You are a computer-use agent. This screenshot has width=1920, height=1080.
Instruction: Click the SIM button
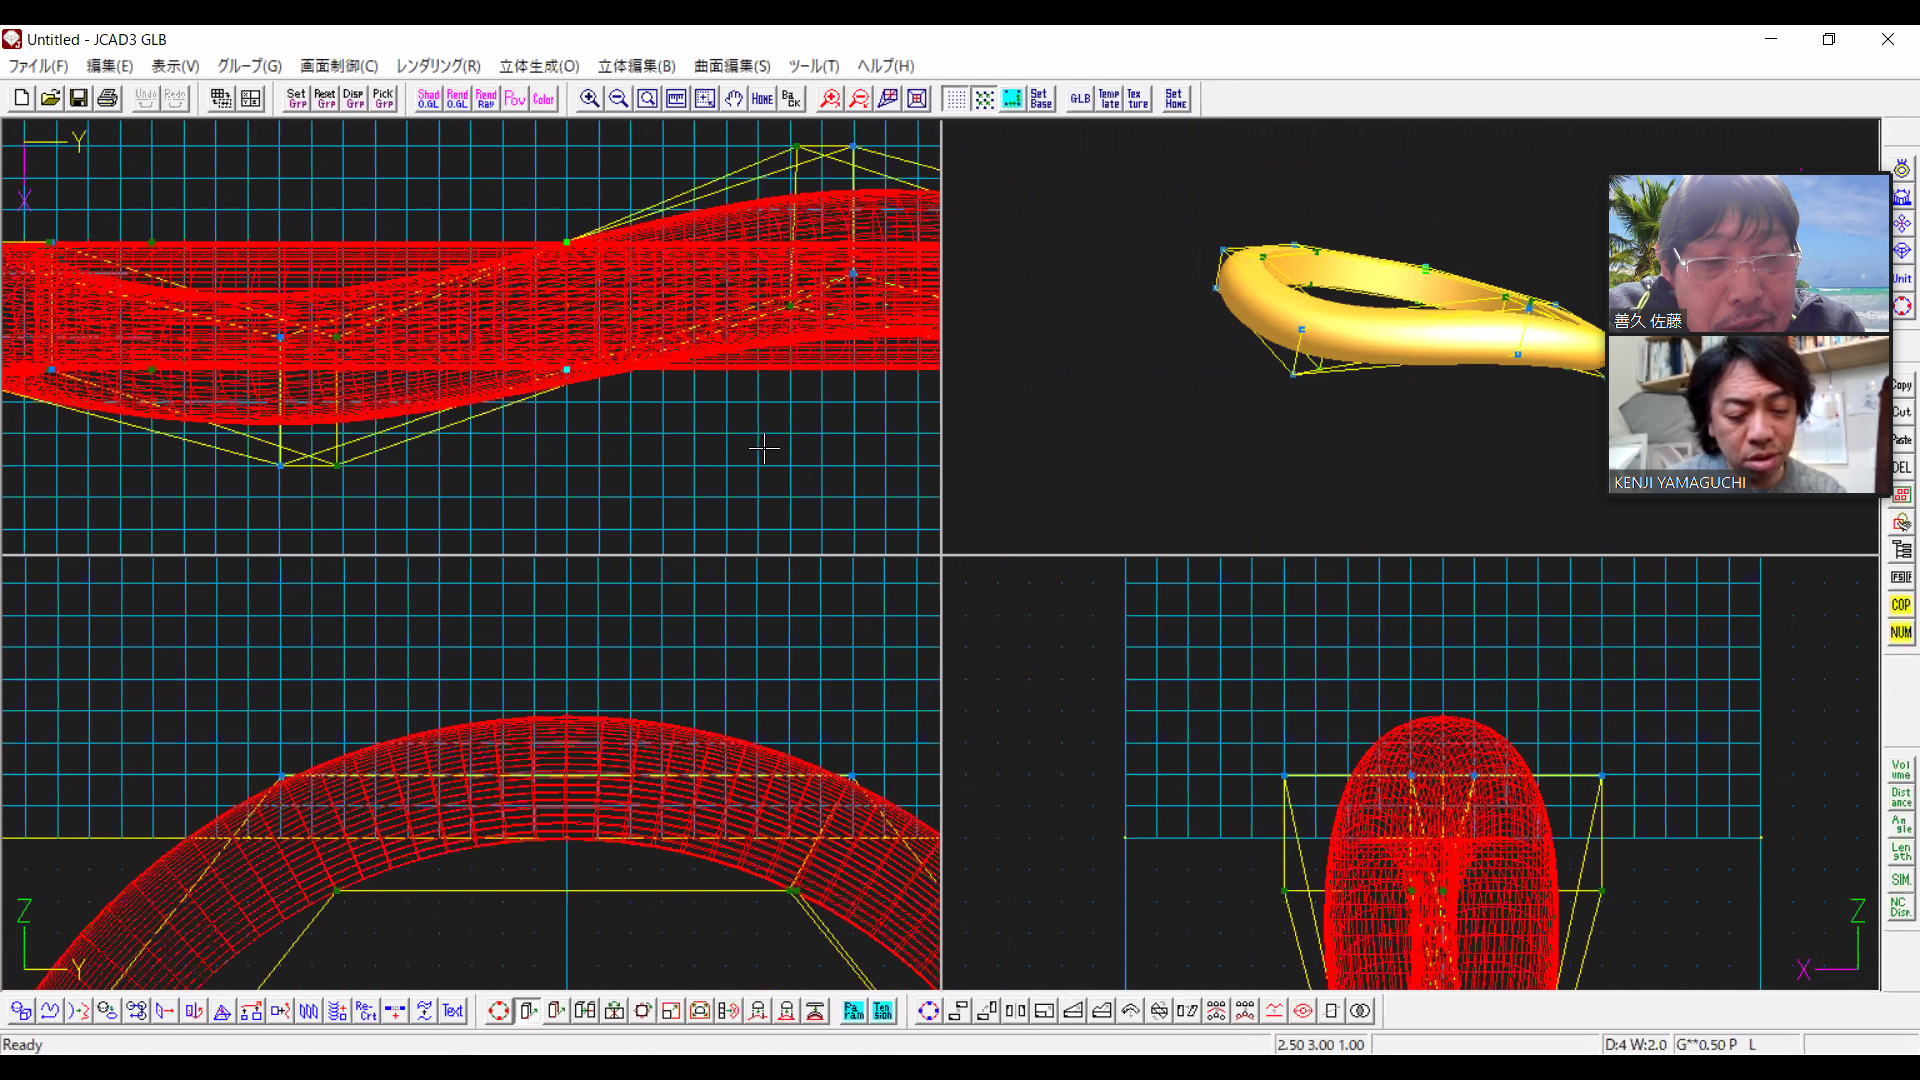coord(1901,879)
